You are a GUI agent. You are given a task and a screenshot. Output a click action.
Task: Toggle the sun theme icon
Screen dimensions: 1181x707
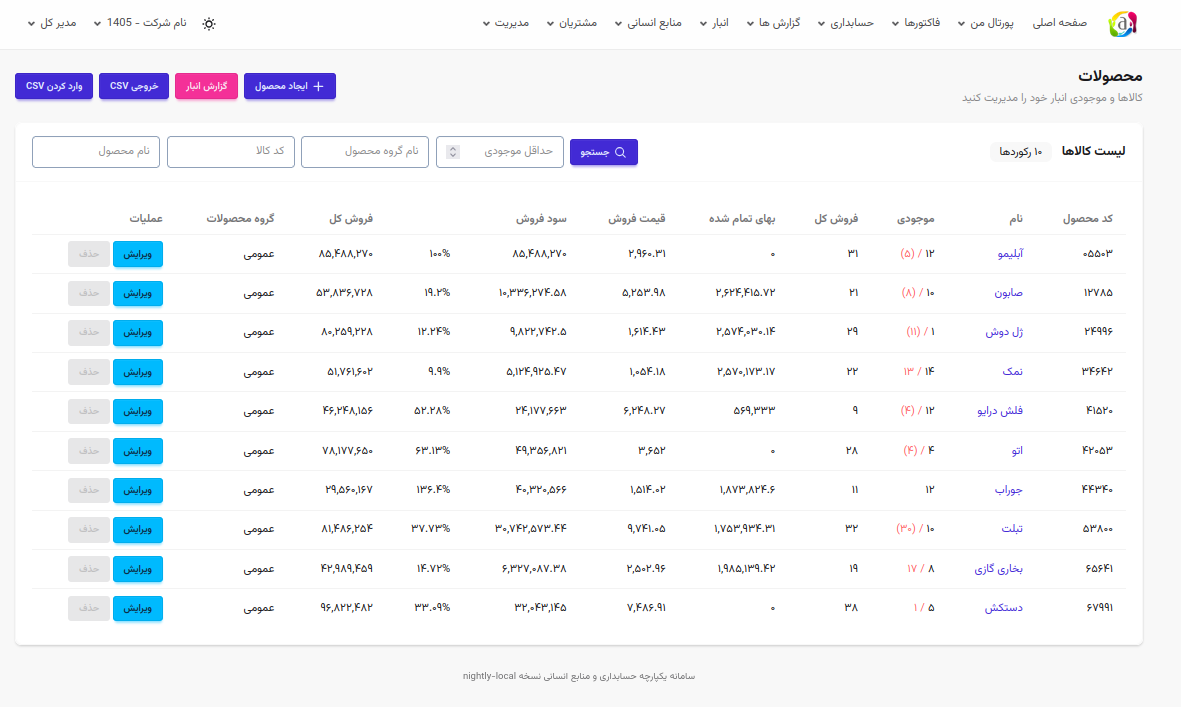pos(209,23)
